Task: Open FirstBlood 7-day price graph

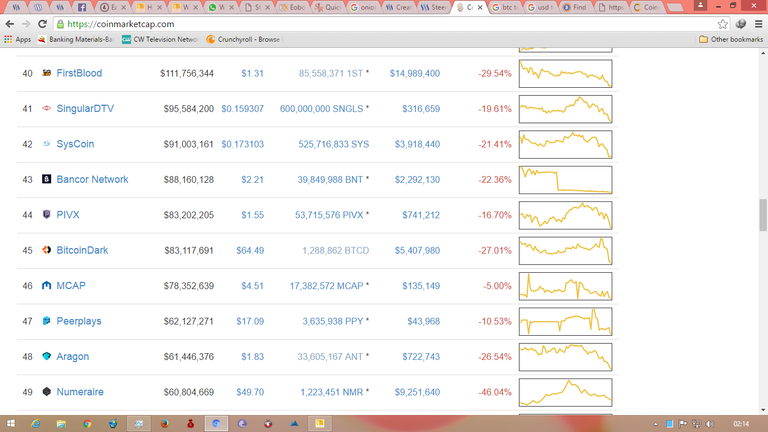Action: 565,73
